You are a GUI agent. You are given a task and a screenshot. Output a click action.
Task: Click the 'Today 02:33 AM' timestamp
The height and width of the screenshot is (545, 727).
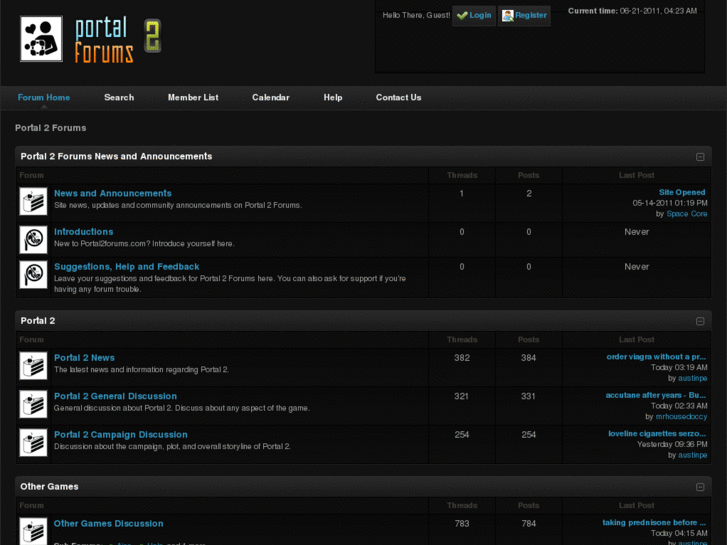[x=679, y=406]
